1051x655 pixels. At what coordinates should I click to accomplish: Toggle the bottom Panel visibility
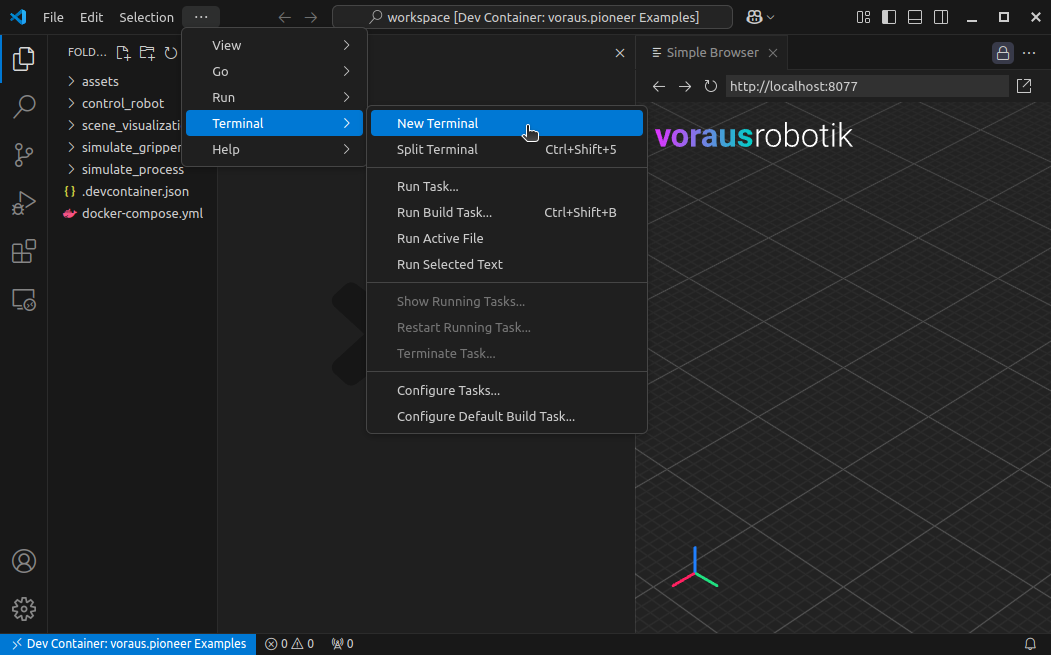(915, 17)
